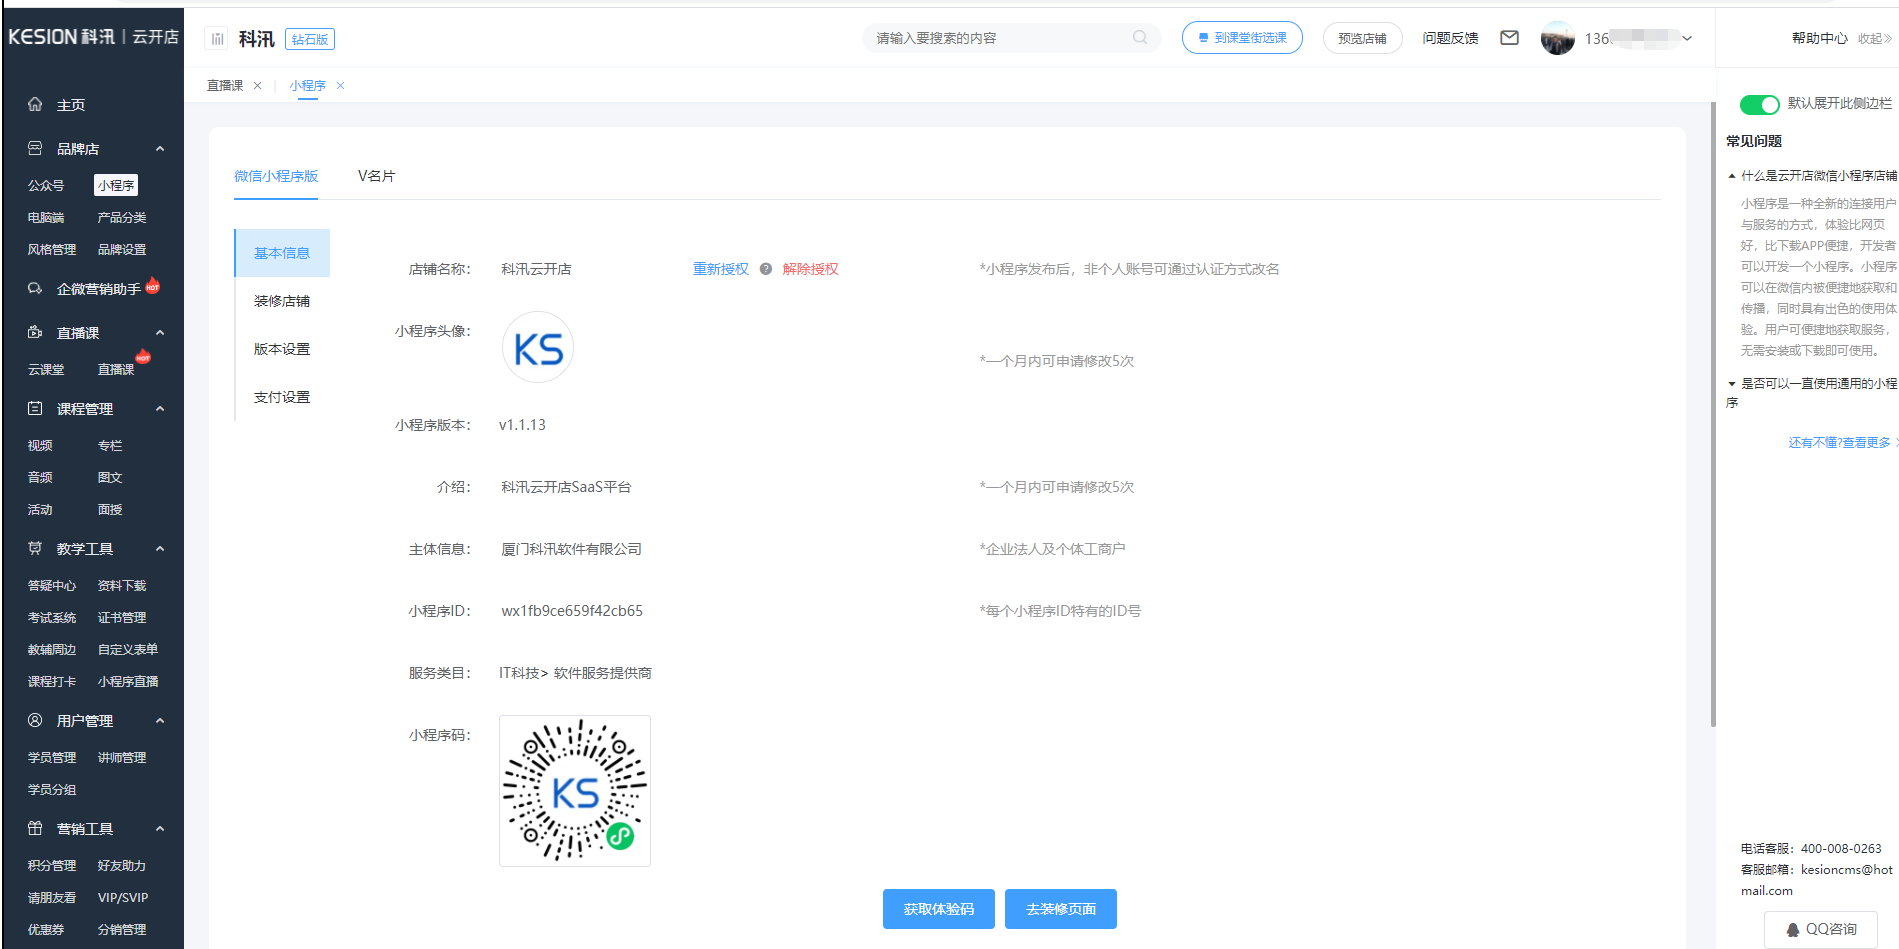
Task: Select the 装修店铺 side tab
Action: (282, 301)
